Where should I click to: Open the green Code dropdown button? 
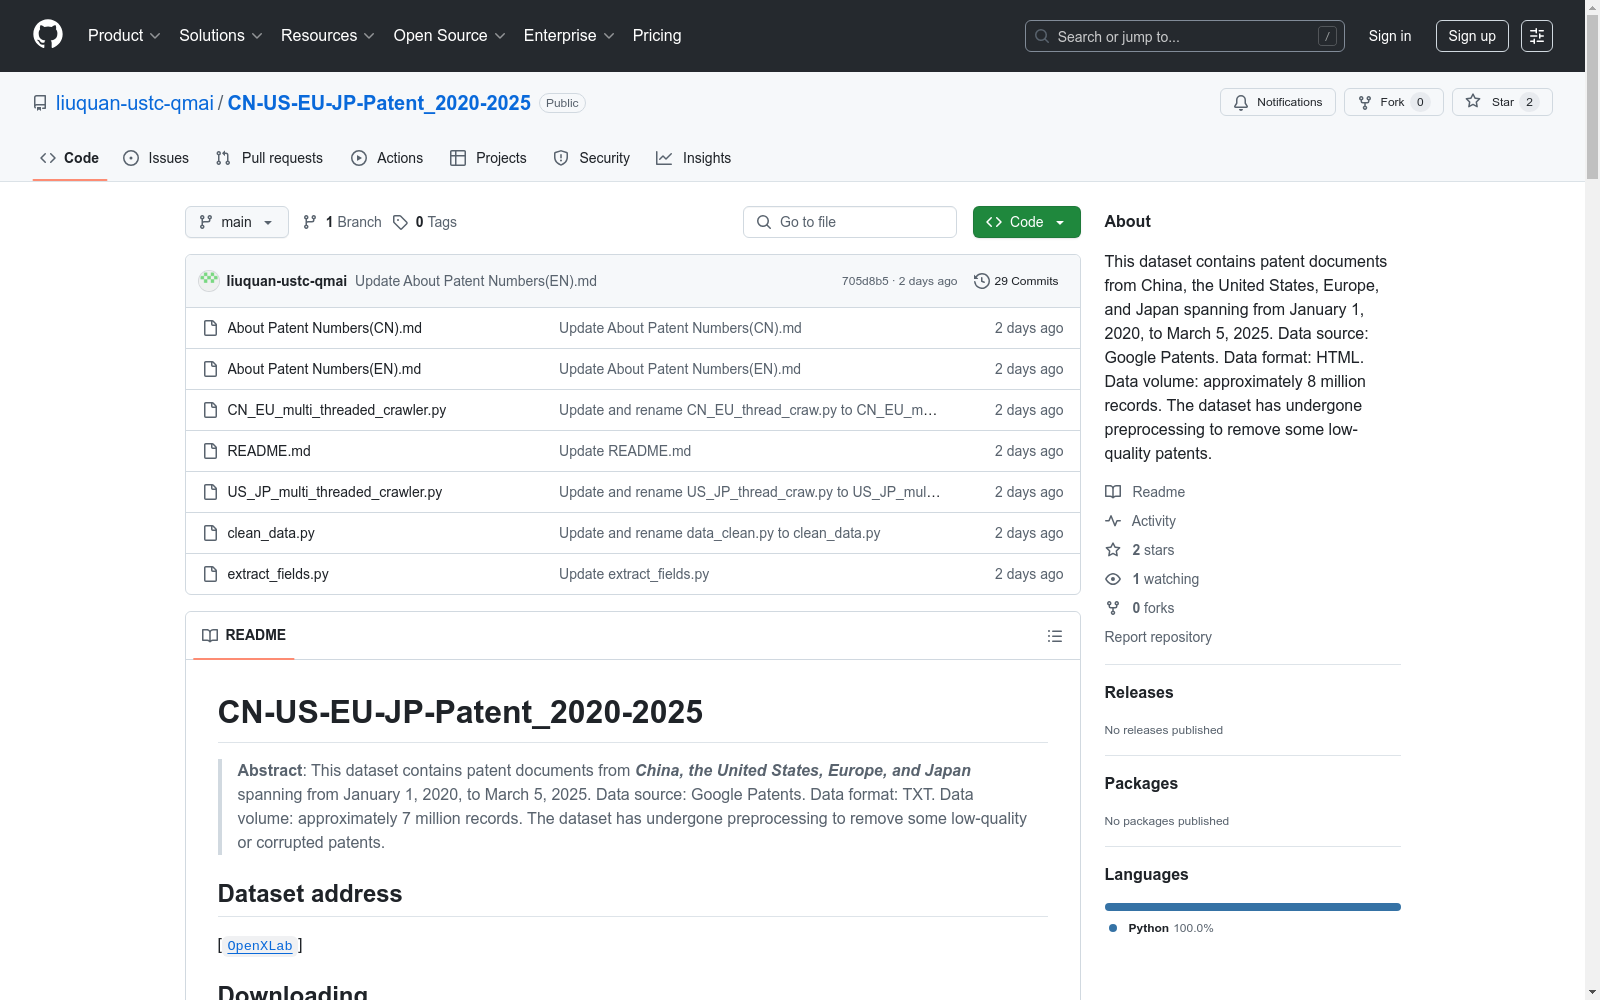pyautogui.click(x=1026, y=222)
